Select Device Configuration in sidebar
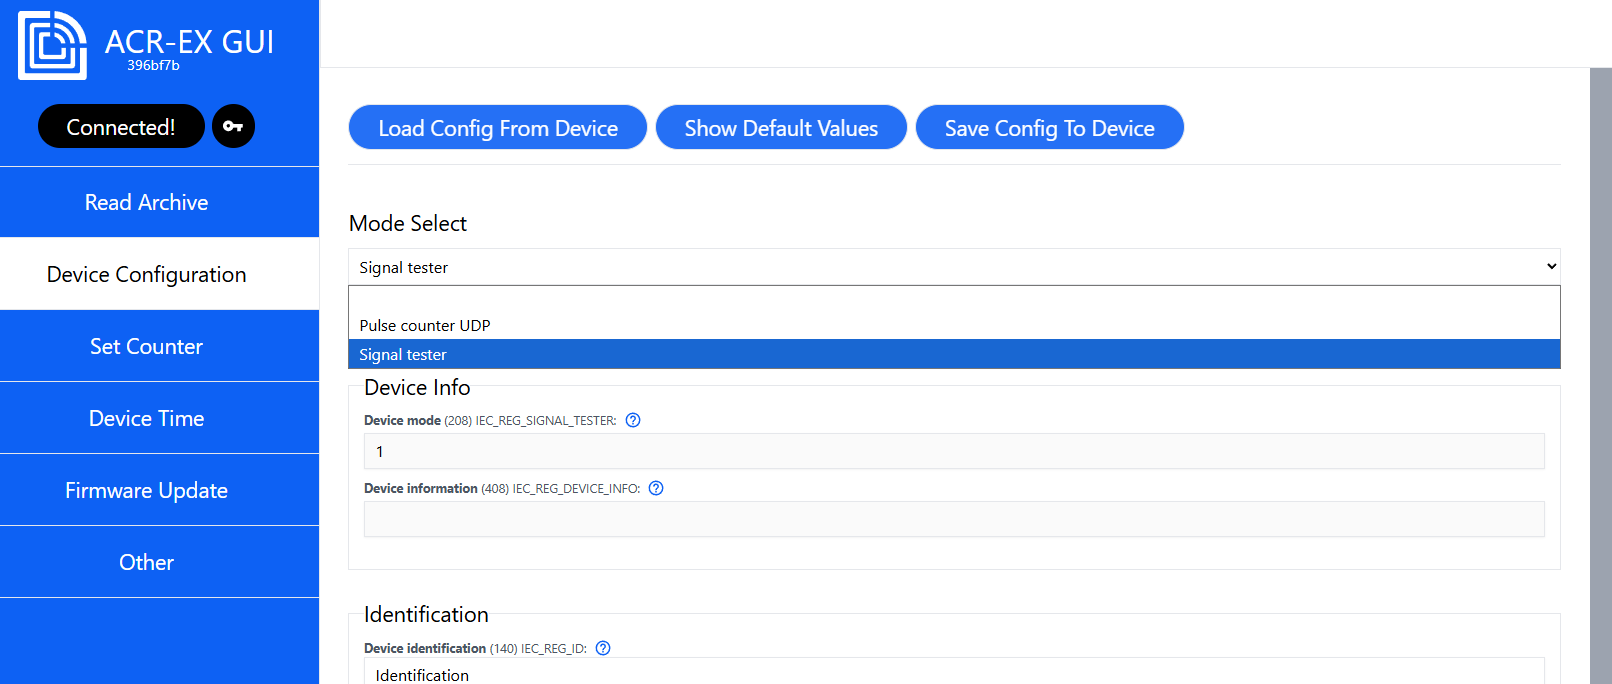1612x684 pixels. (x=147, y=274)
